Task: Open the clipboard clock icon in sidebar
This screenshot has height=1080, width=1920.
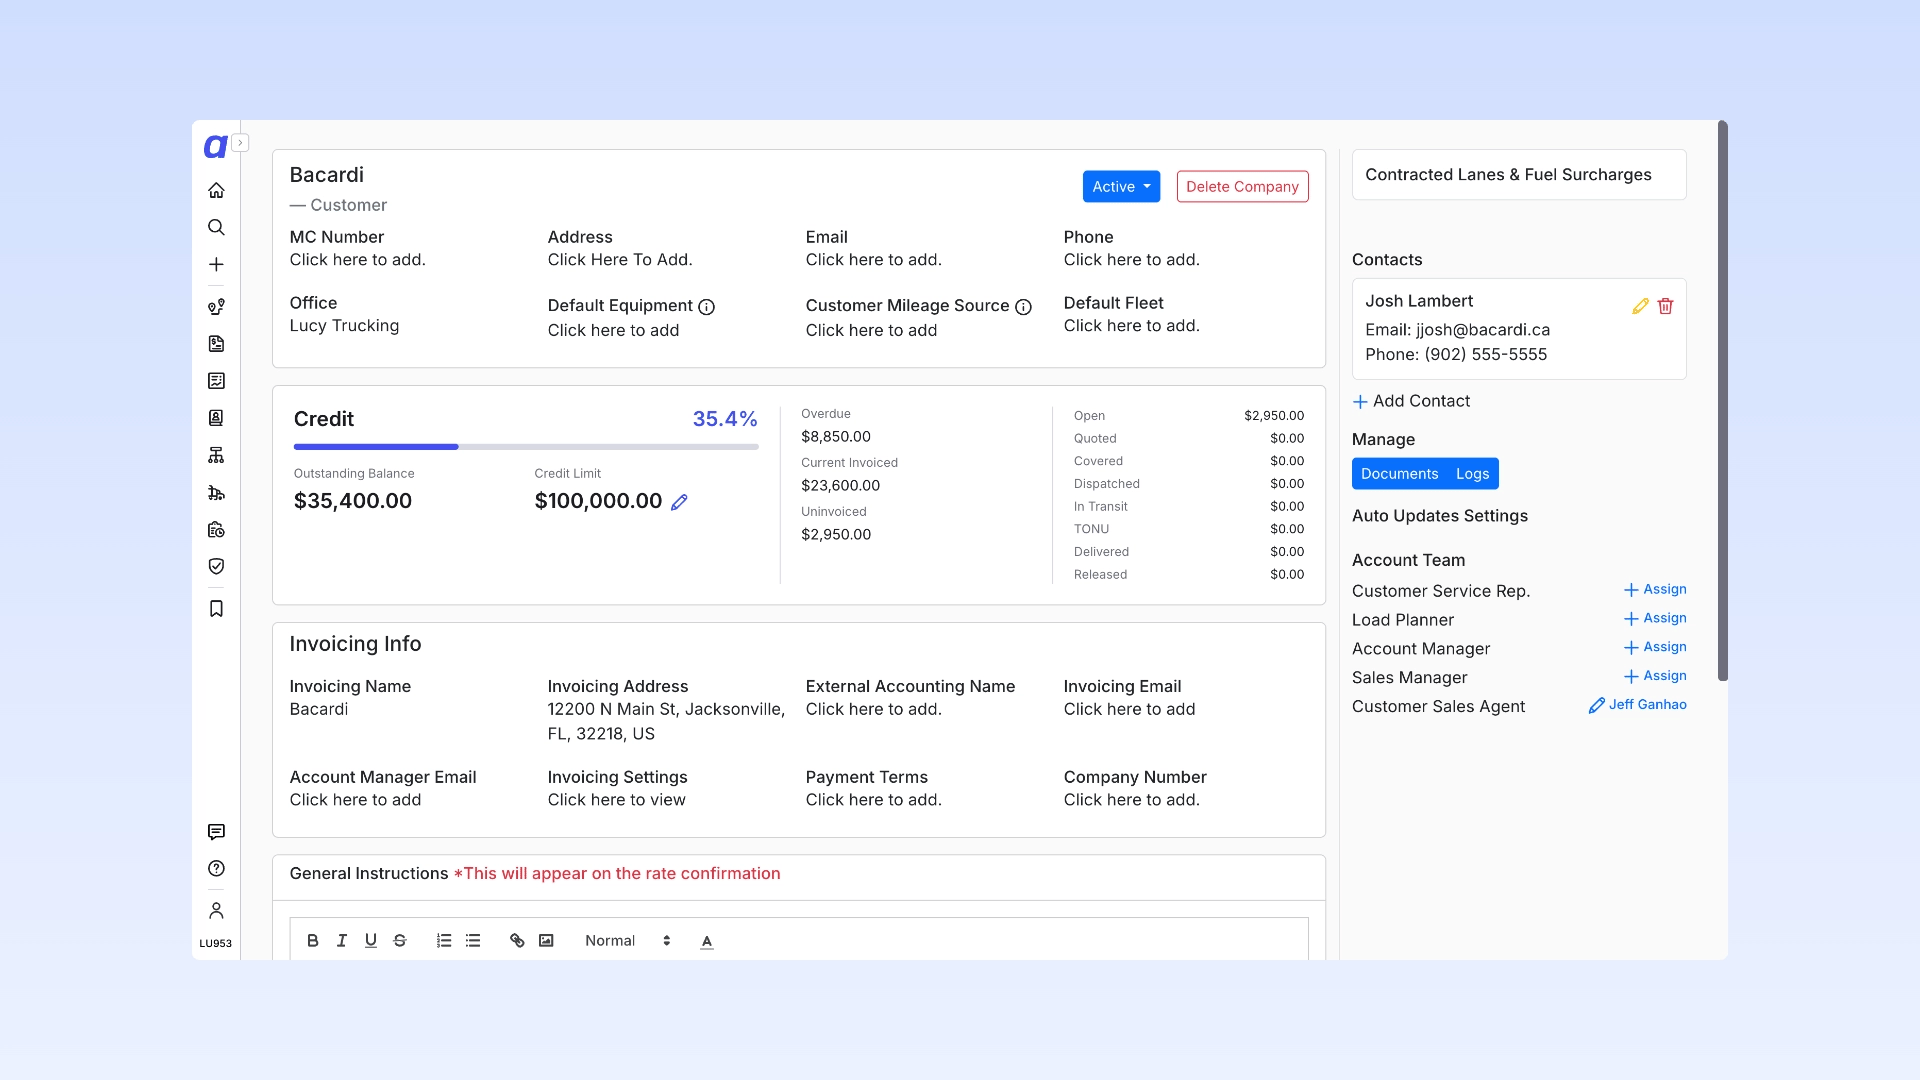Action: [216, 529]
